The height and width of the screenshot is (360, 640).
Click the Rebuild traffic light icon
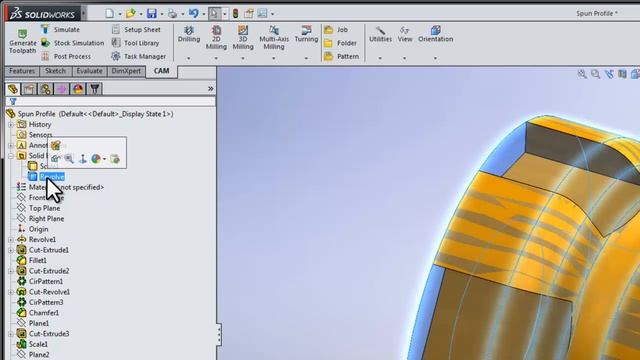click(x=236, y=13)
